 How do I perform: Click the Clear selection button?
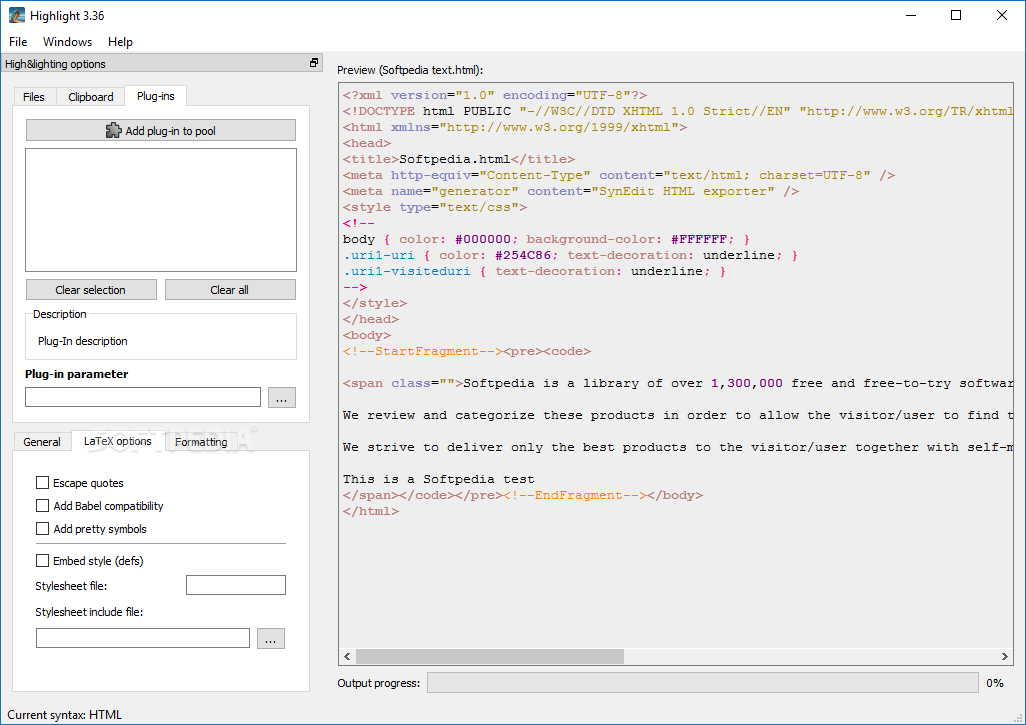pos(91,290)
